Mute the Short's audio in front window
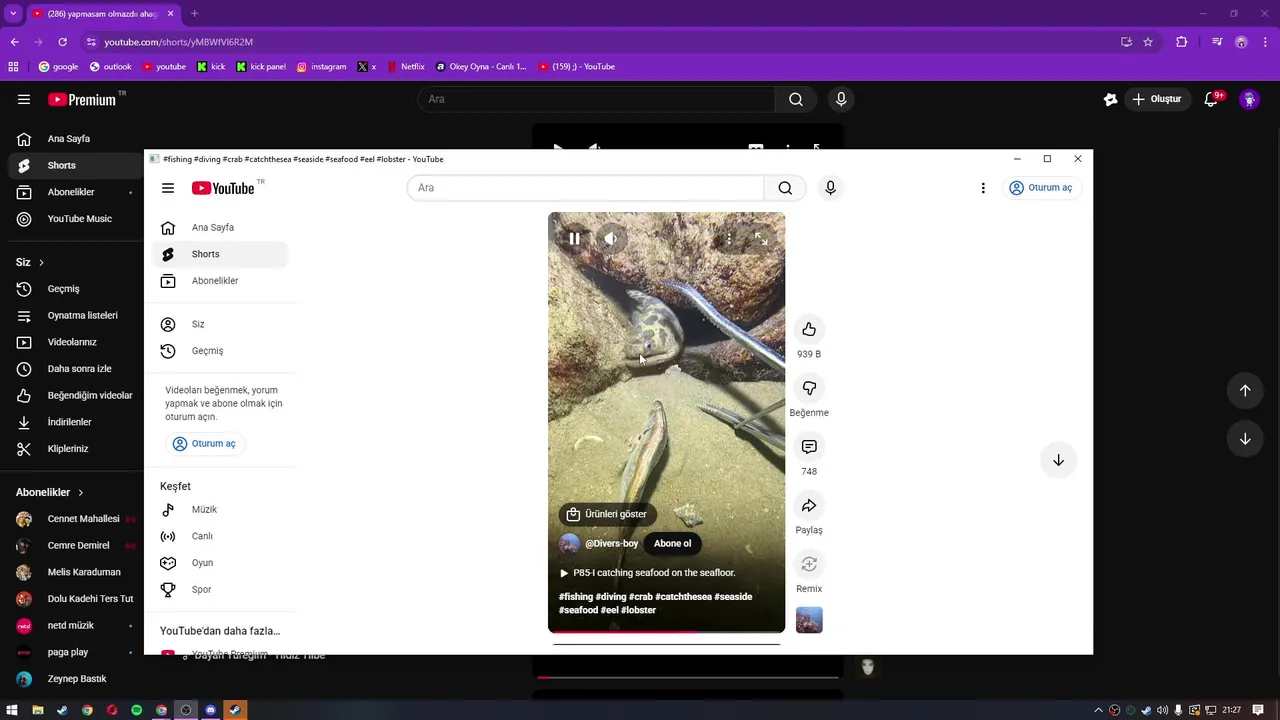The width and height of the screenshot is (1280, 720). [x=610, y=239]
